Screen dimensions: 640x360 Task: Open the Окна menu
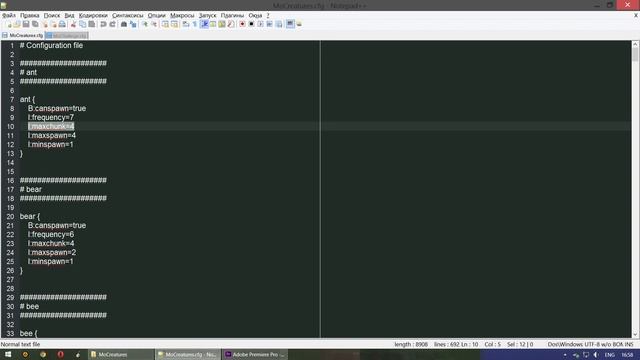(255, 15)
